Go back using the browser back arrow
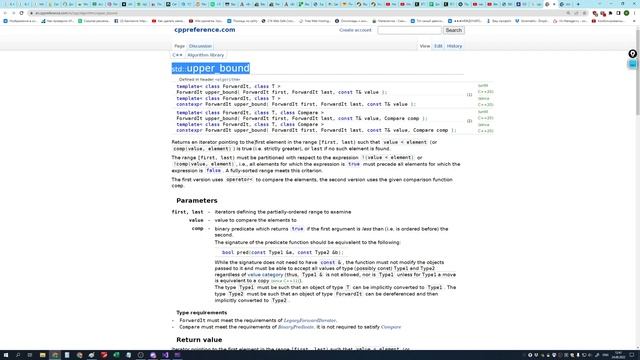 5,13
